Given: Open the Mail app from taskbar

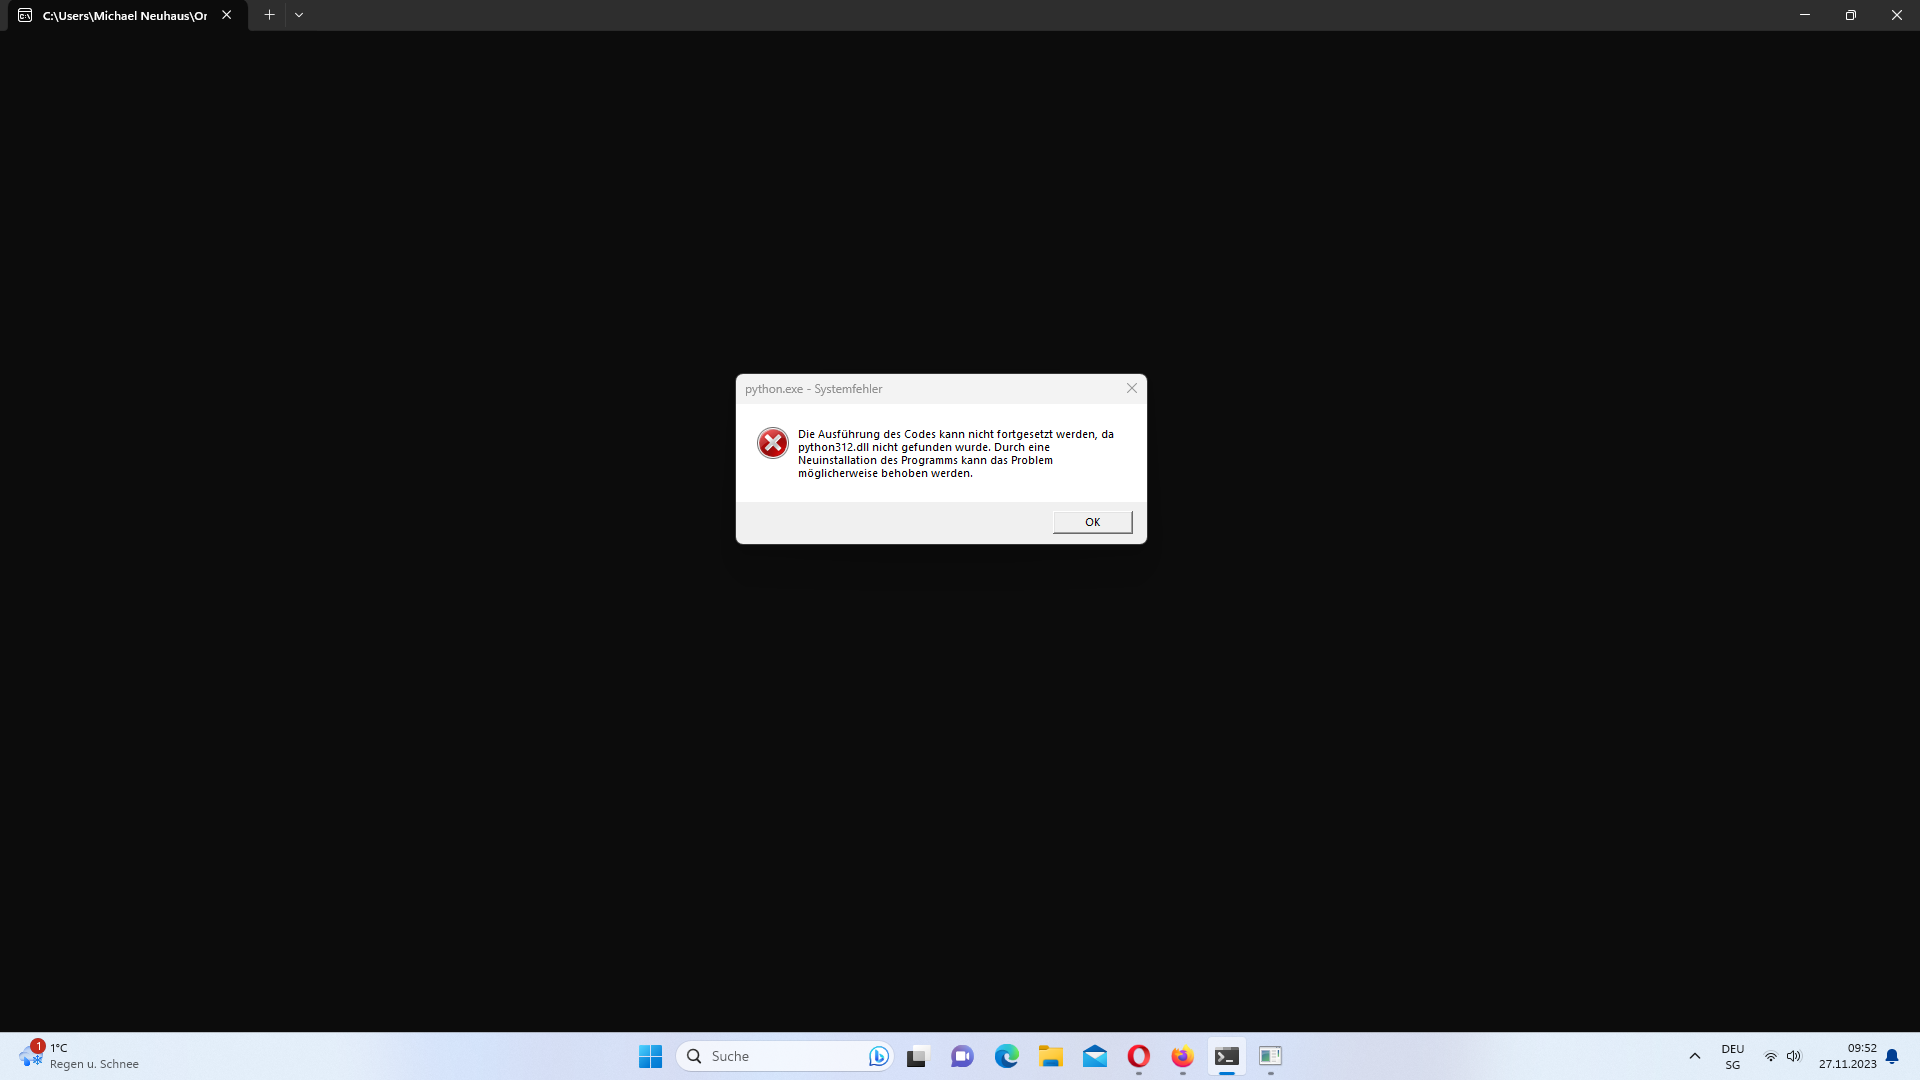Looking at the screenshot, I should (x=1095, y=1056).
